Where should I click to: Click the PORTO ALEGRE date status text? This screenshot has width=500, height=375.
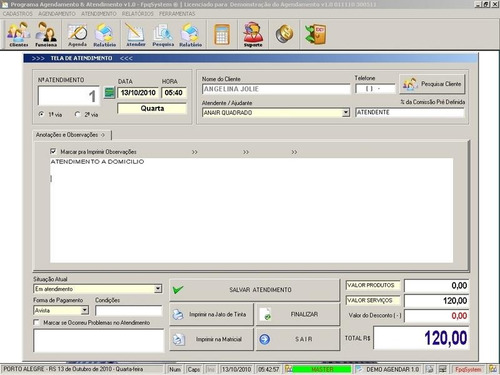[x=73, y=369]
